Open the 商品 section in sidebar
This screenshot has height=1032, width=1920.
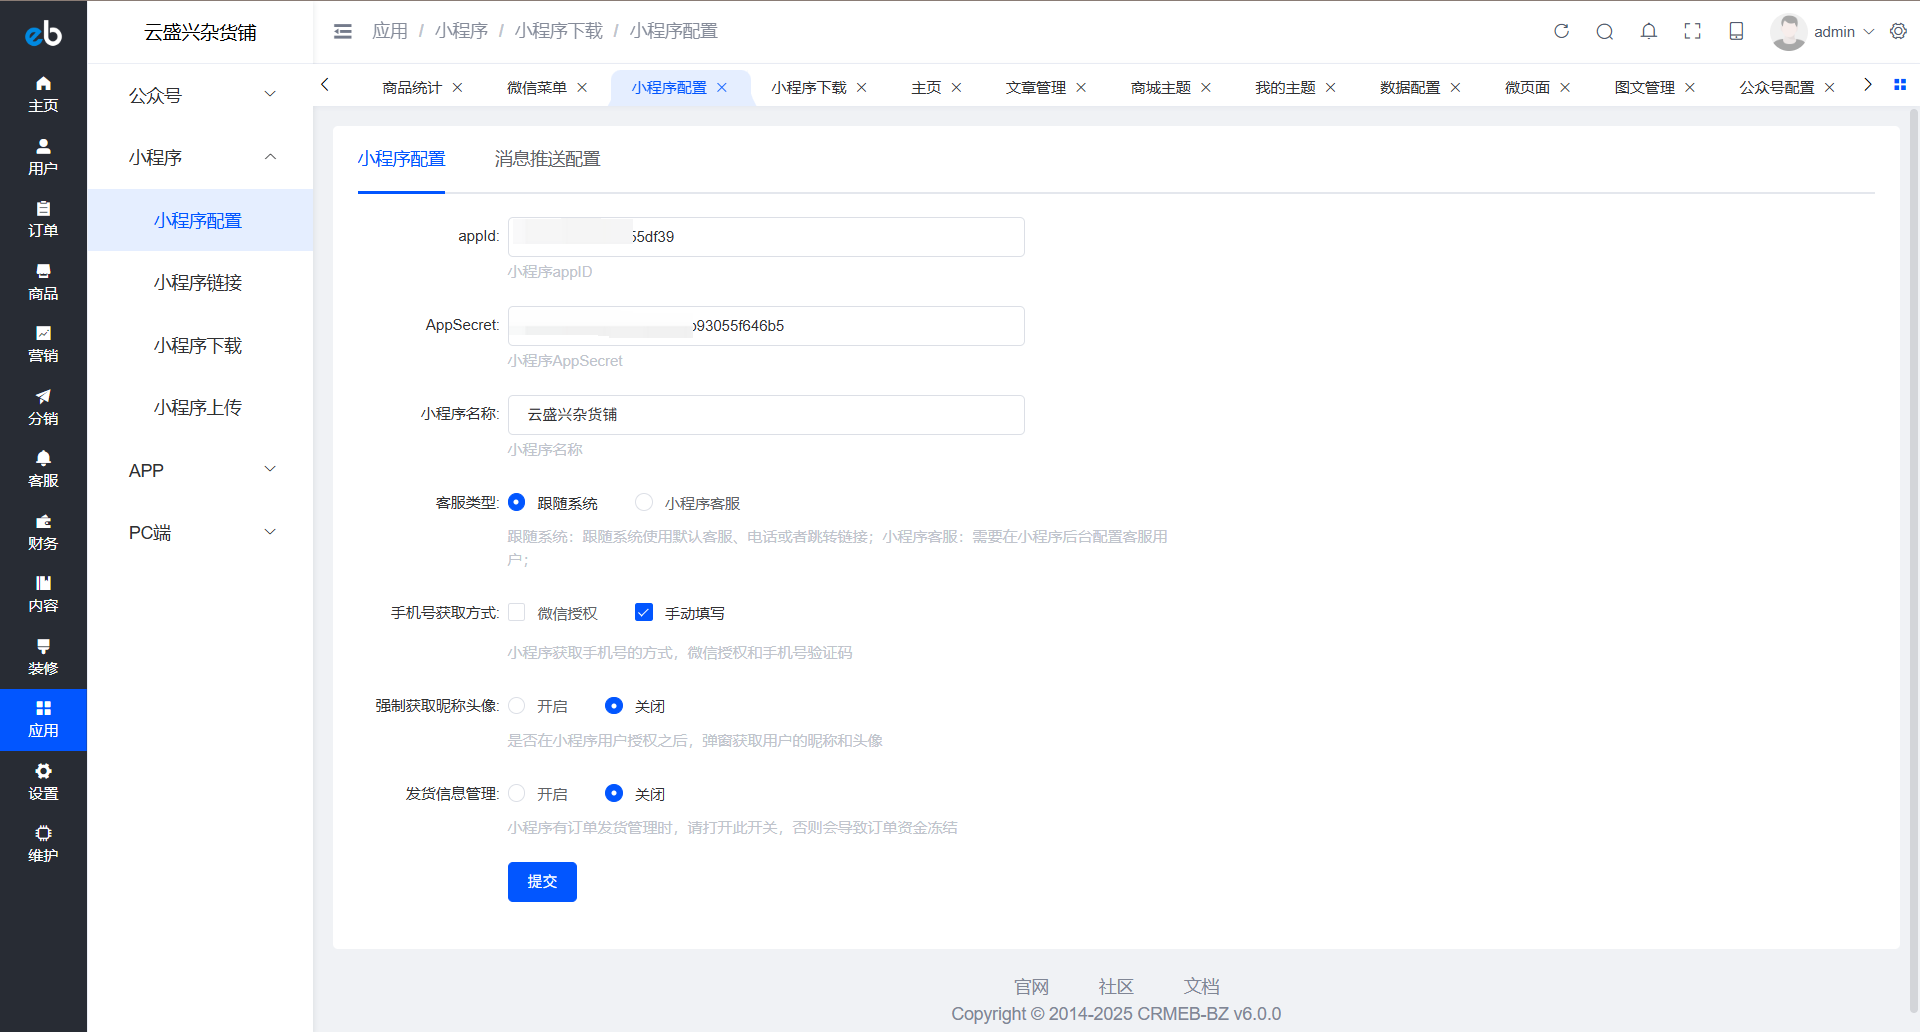tap(43, 281)
